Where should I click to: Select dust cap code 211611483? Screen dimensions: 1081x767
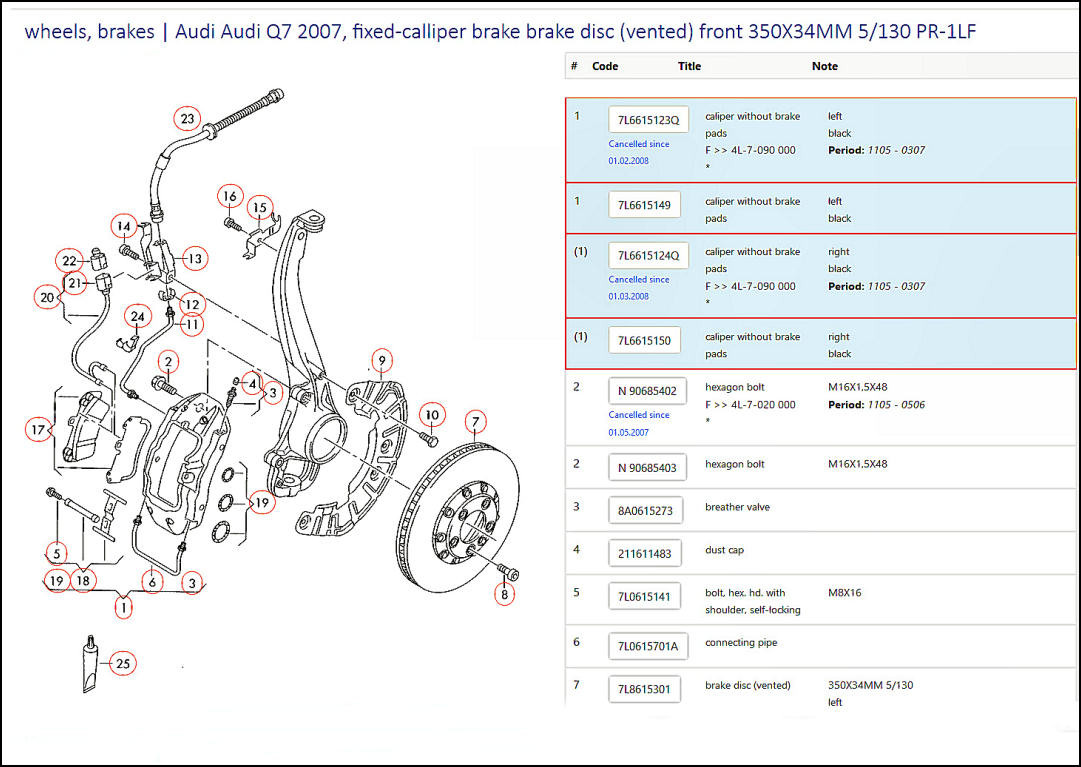(x=644, y=552)
